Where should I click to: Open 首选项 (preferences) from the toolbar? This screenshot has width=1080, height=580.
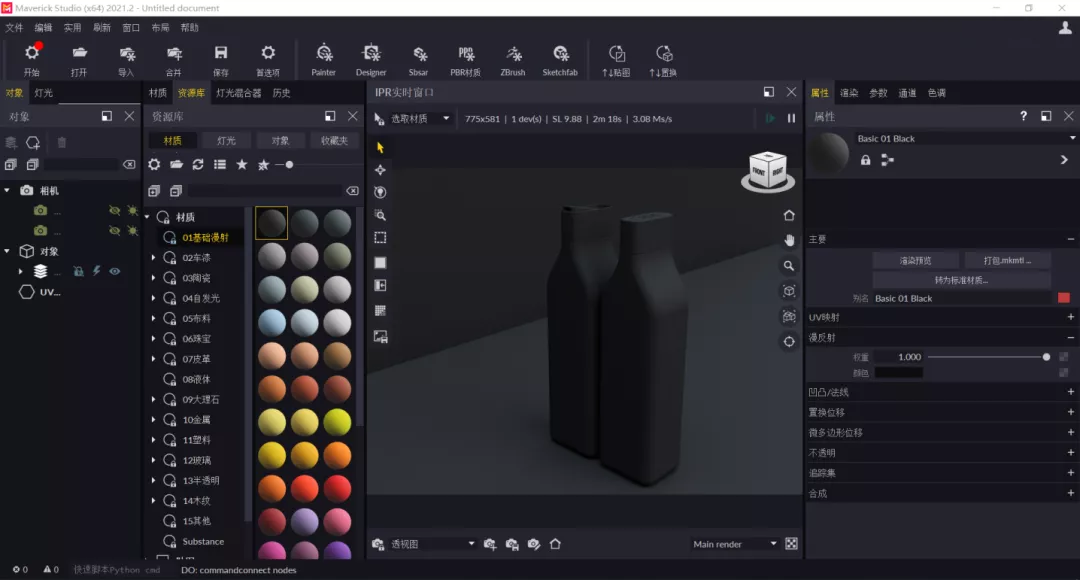[268, 60]
